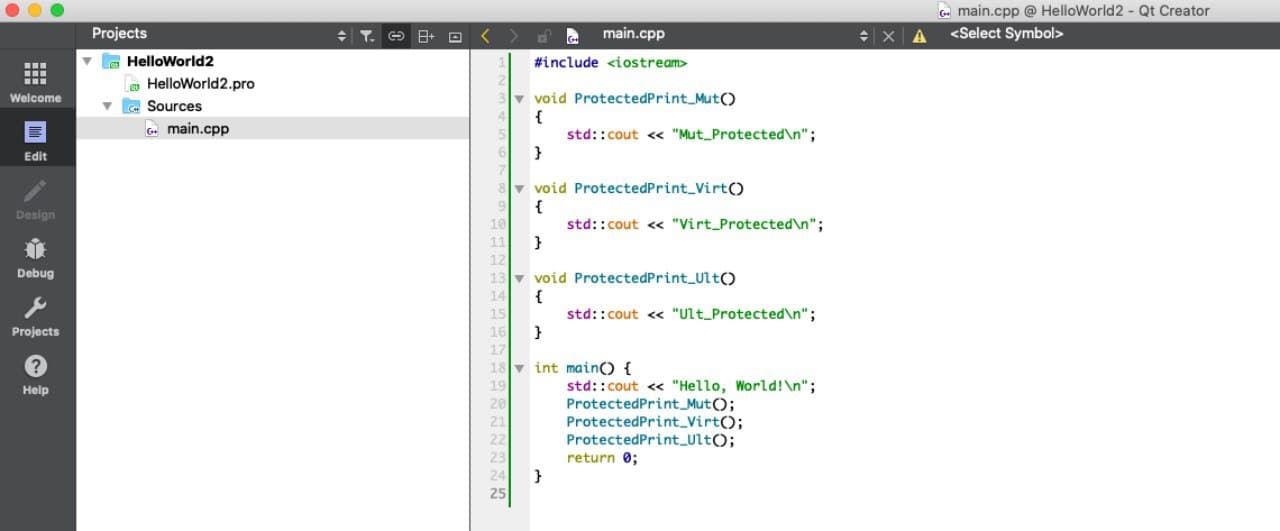Image resolution: width=1280 pixels, height=531 pixels.
Task: Switch to Edit mode
Action: pyautogui.click(x=36, y=140)
